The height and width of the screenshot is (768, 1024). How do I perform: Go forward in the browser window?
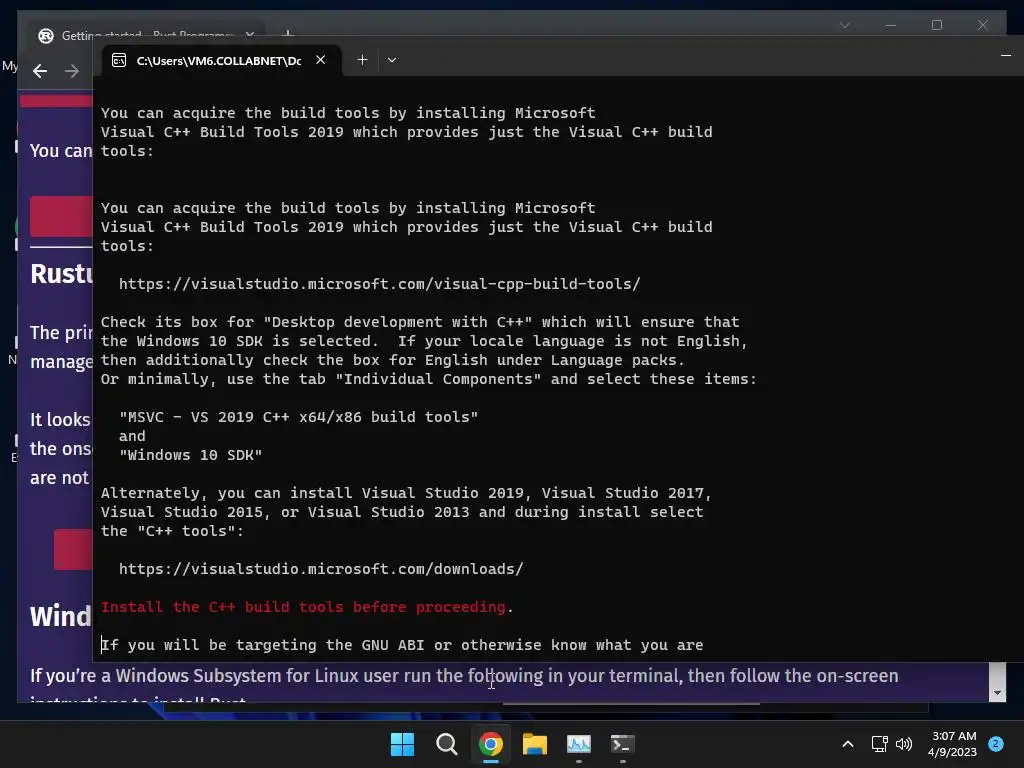pyautogui.click(x=72, y=71)
